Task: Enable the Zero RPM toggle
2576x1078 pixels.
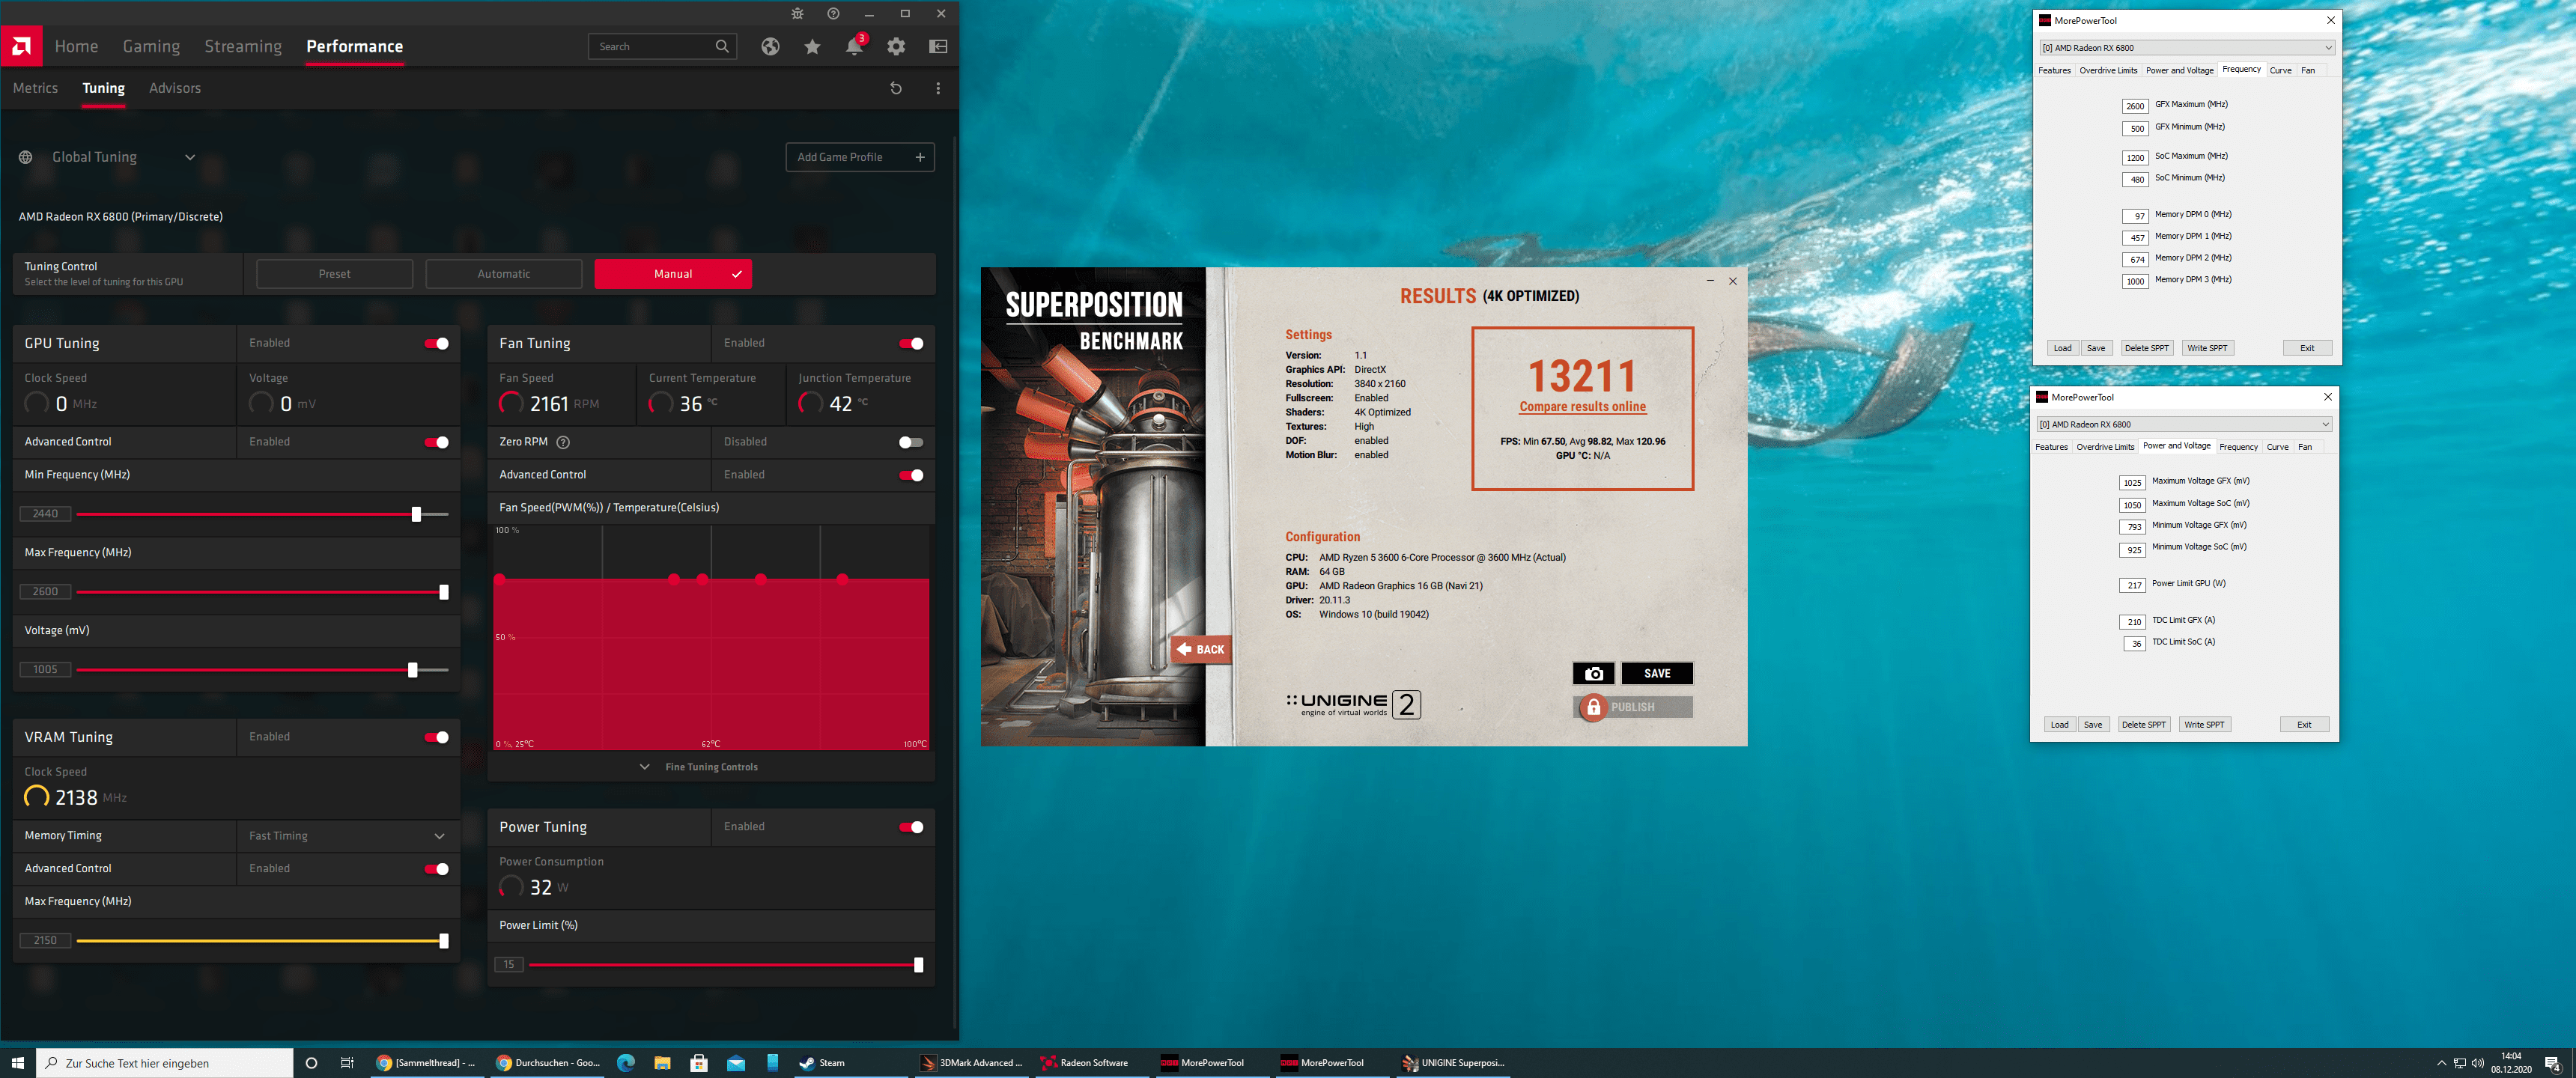Action: 910,442
